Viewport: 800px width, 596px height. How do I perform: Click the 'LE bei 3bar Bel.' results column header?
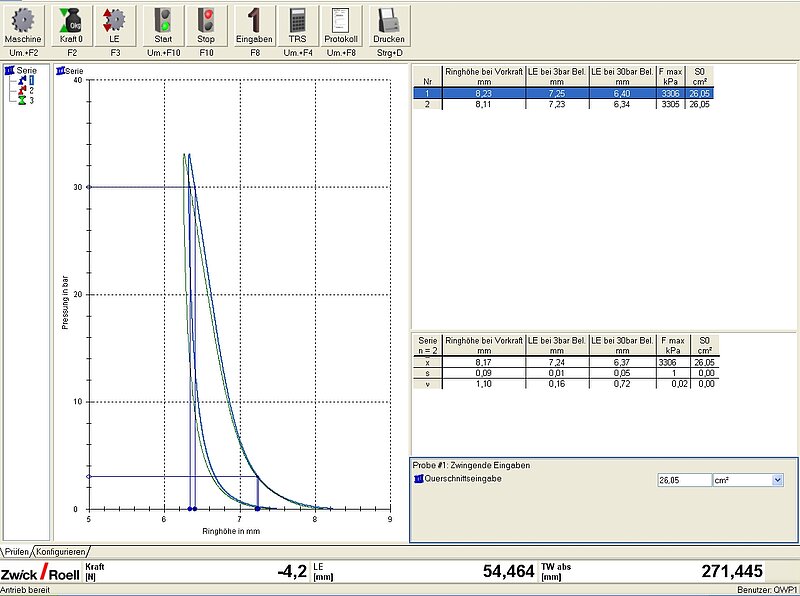click(557, 77)
